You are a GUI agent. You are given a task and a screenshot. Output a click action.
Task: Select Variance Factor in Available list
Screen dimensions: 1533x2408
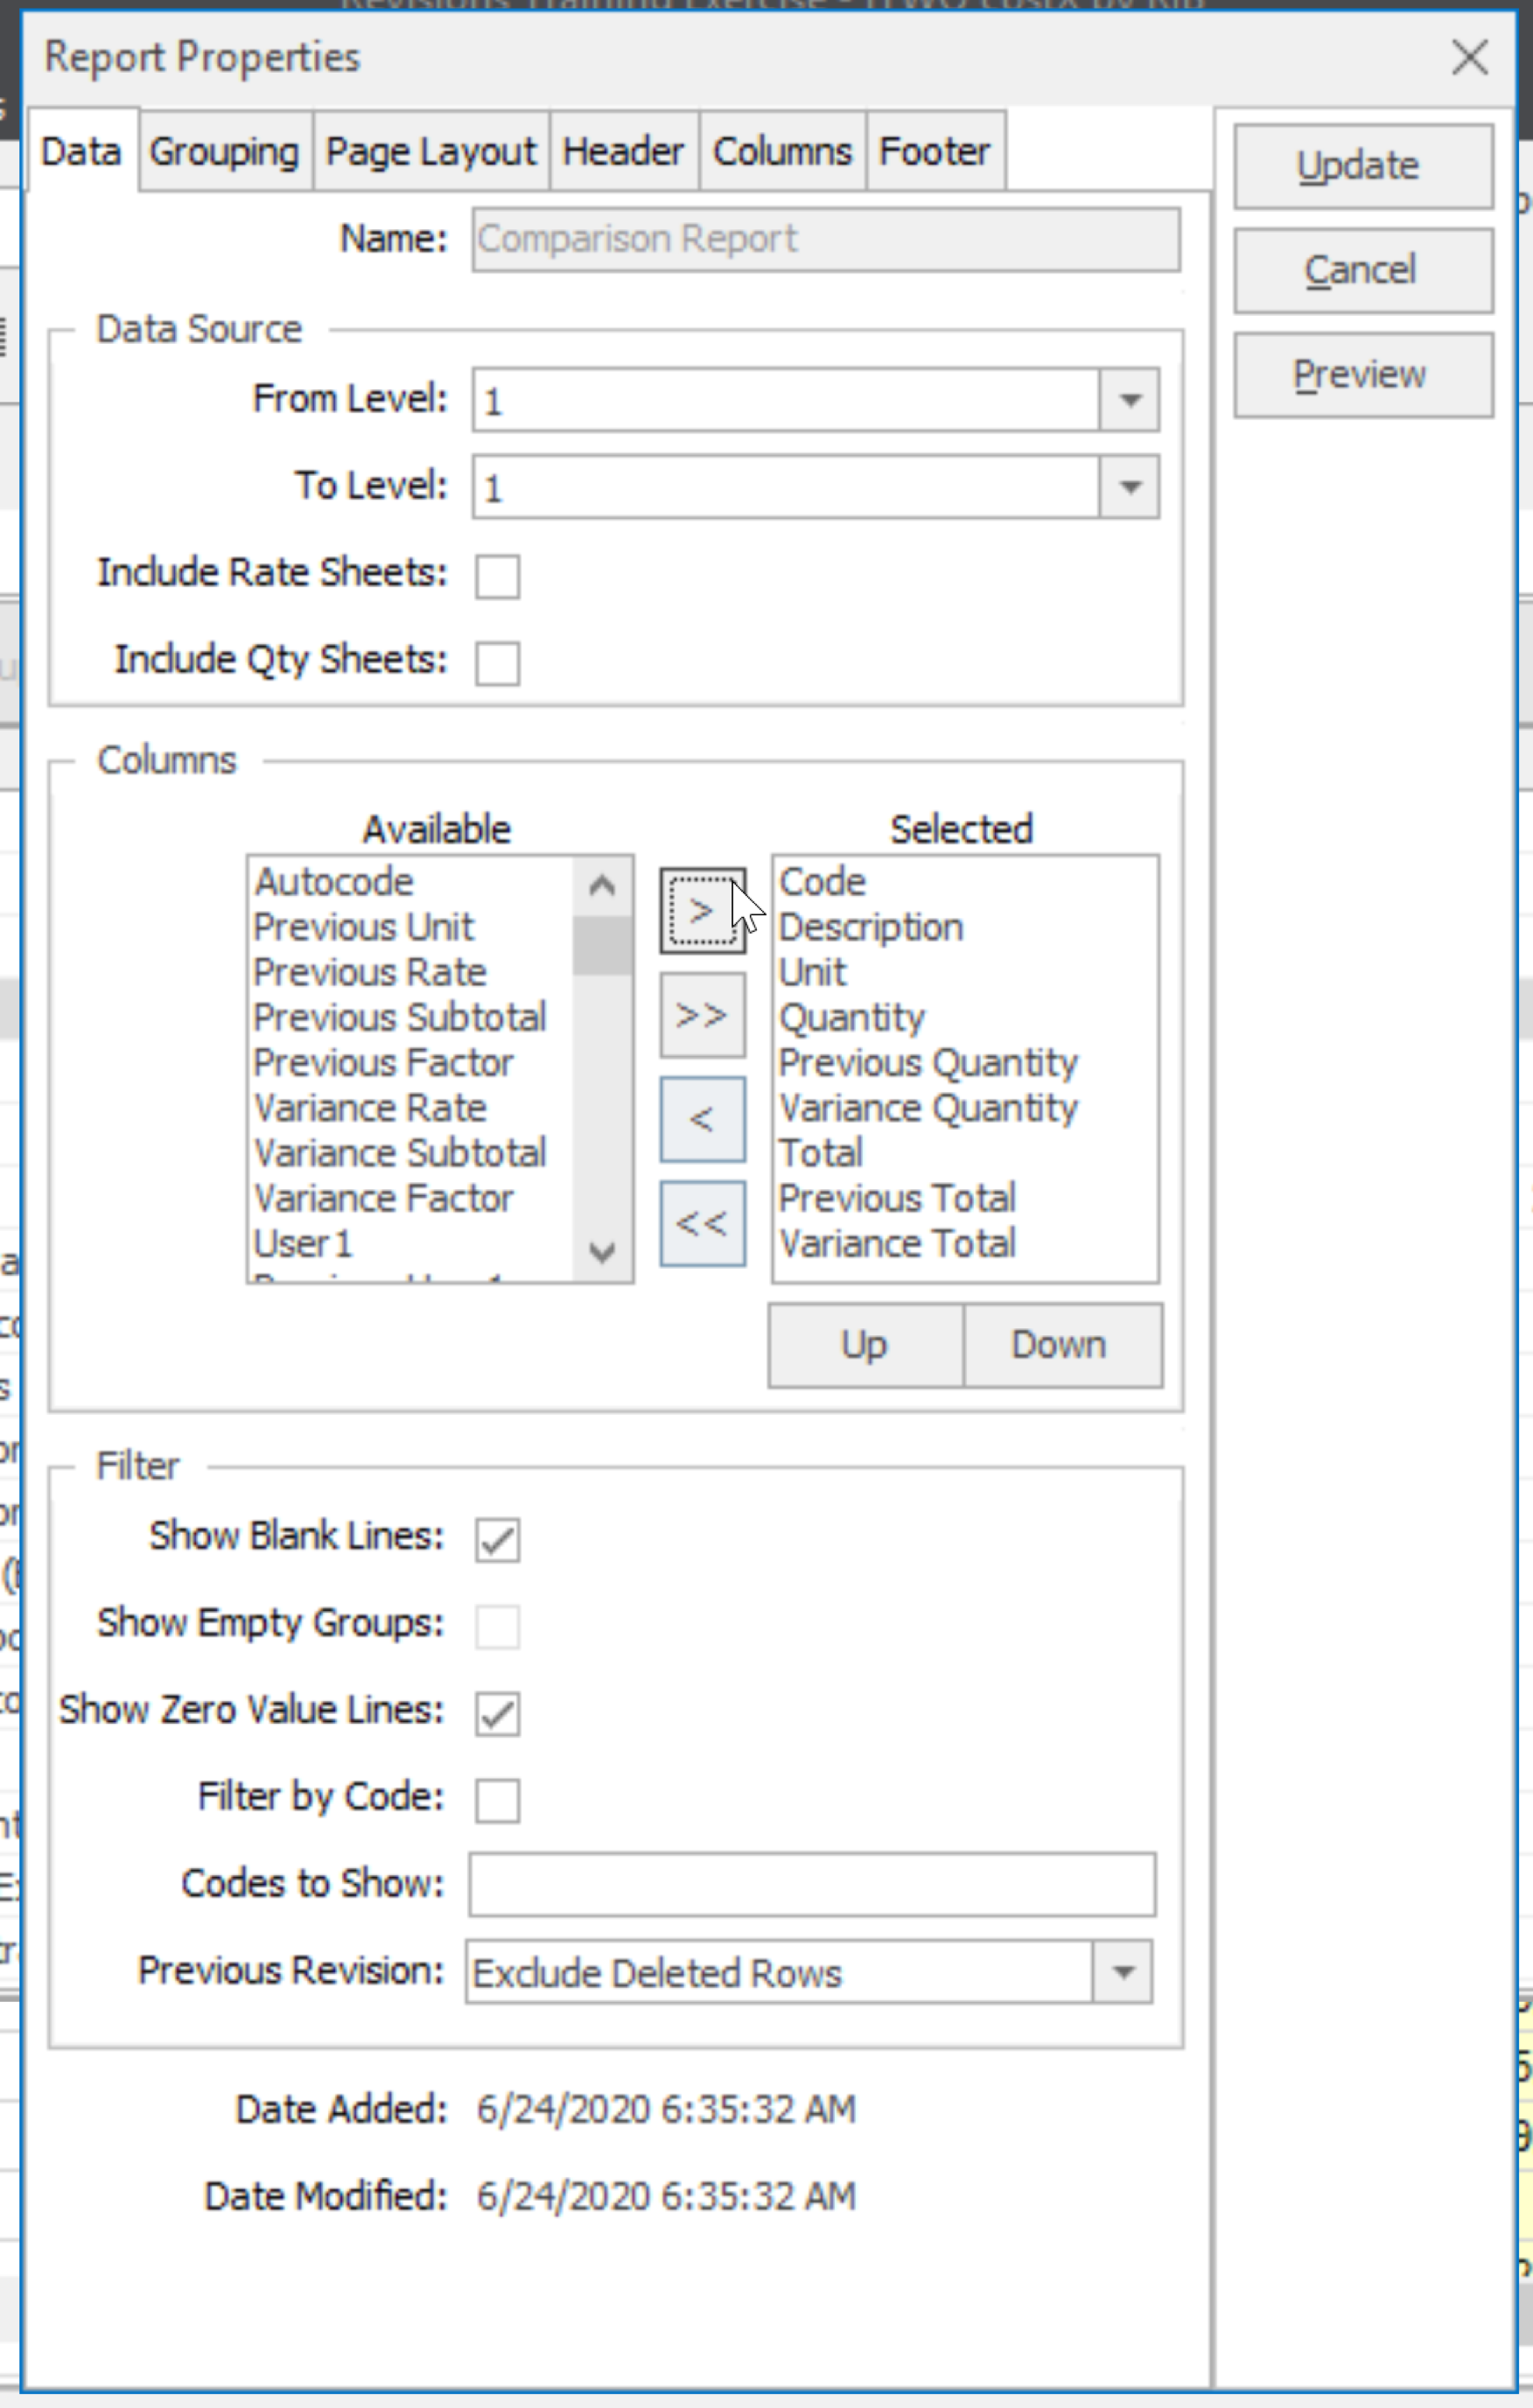[383, 1198]
